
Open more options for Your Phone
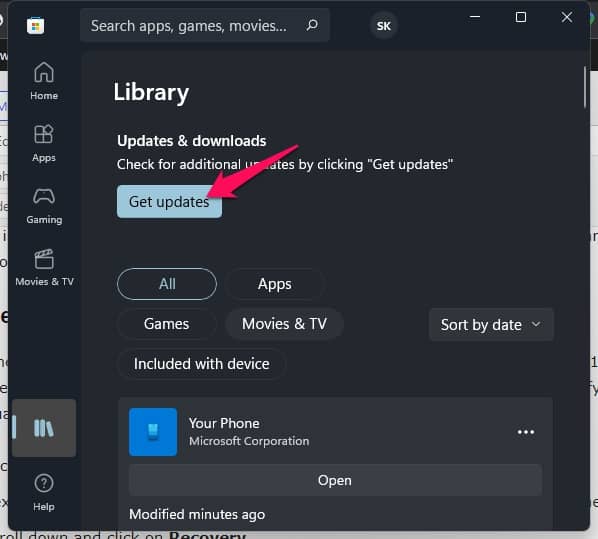526,432
